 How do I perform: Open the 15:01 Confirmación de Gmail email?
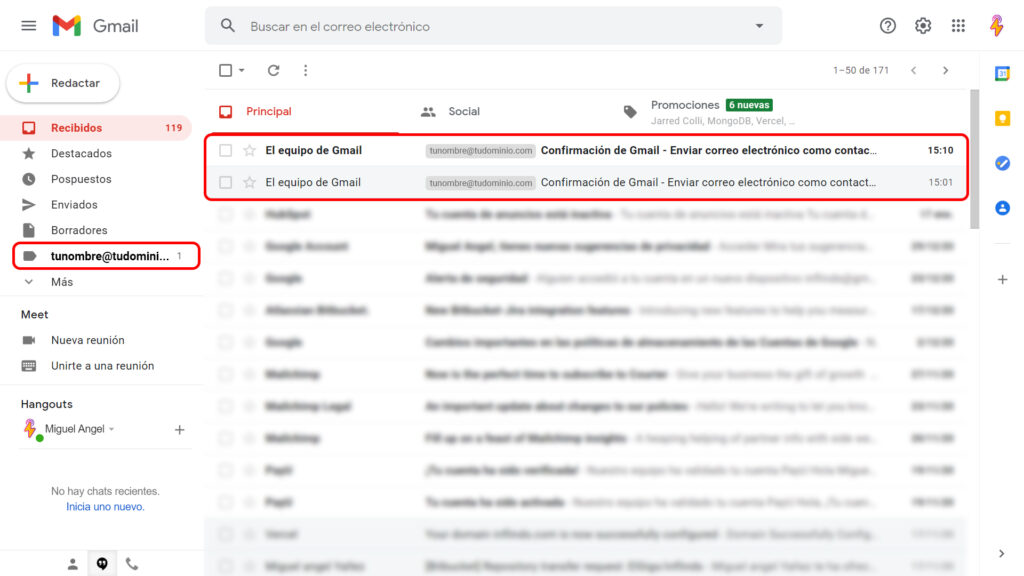586,183
